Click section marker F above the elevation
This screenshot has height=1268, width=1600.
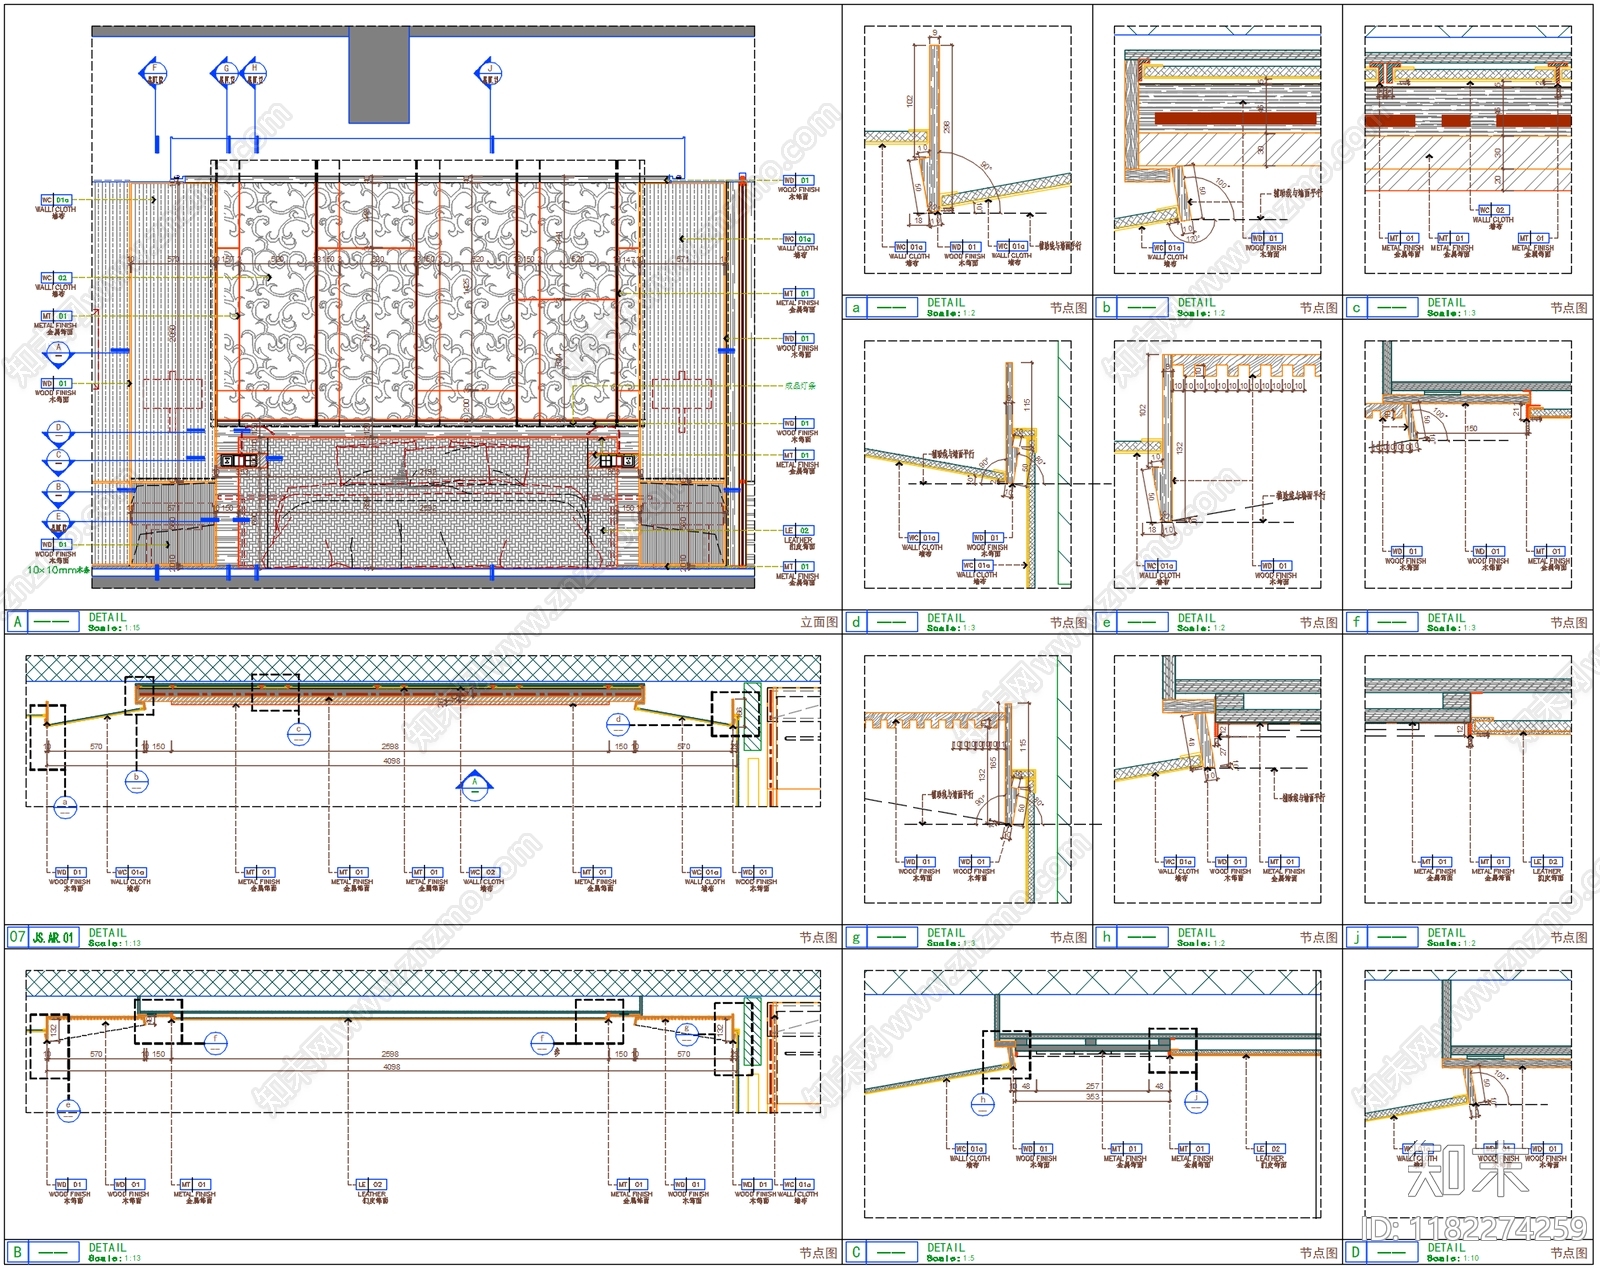(x=153, y=73)
